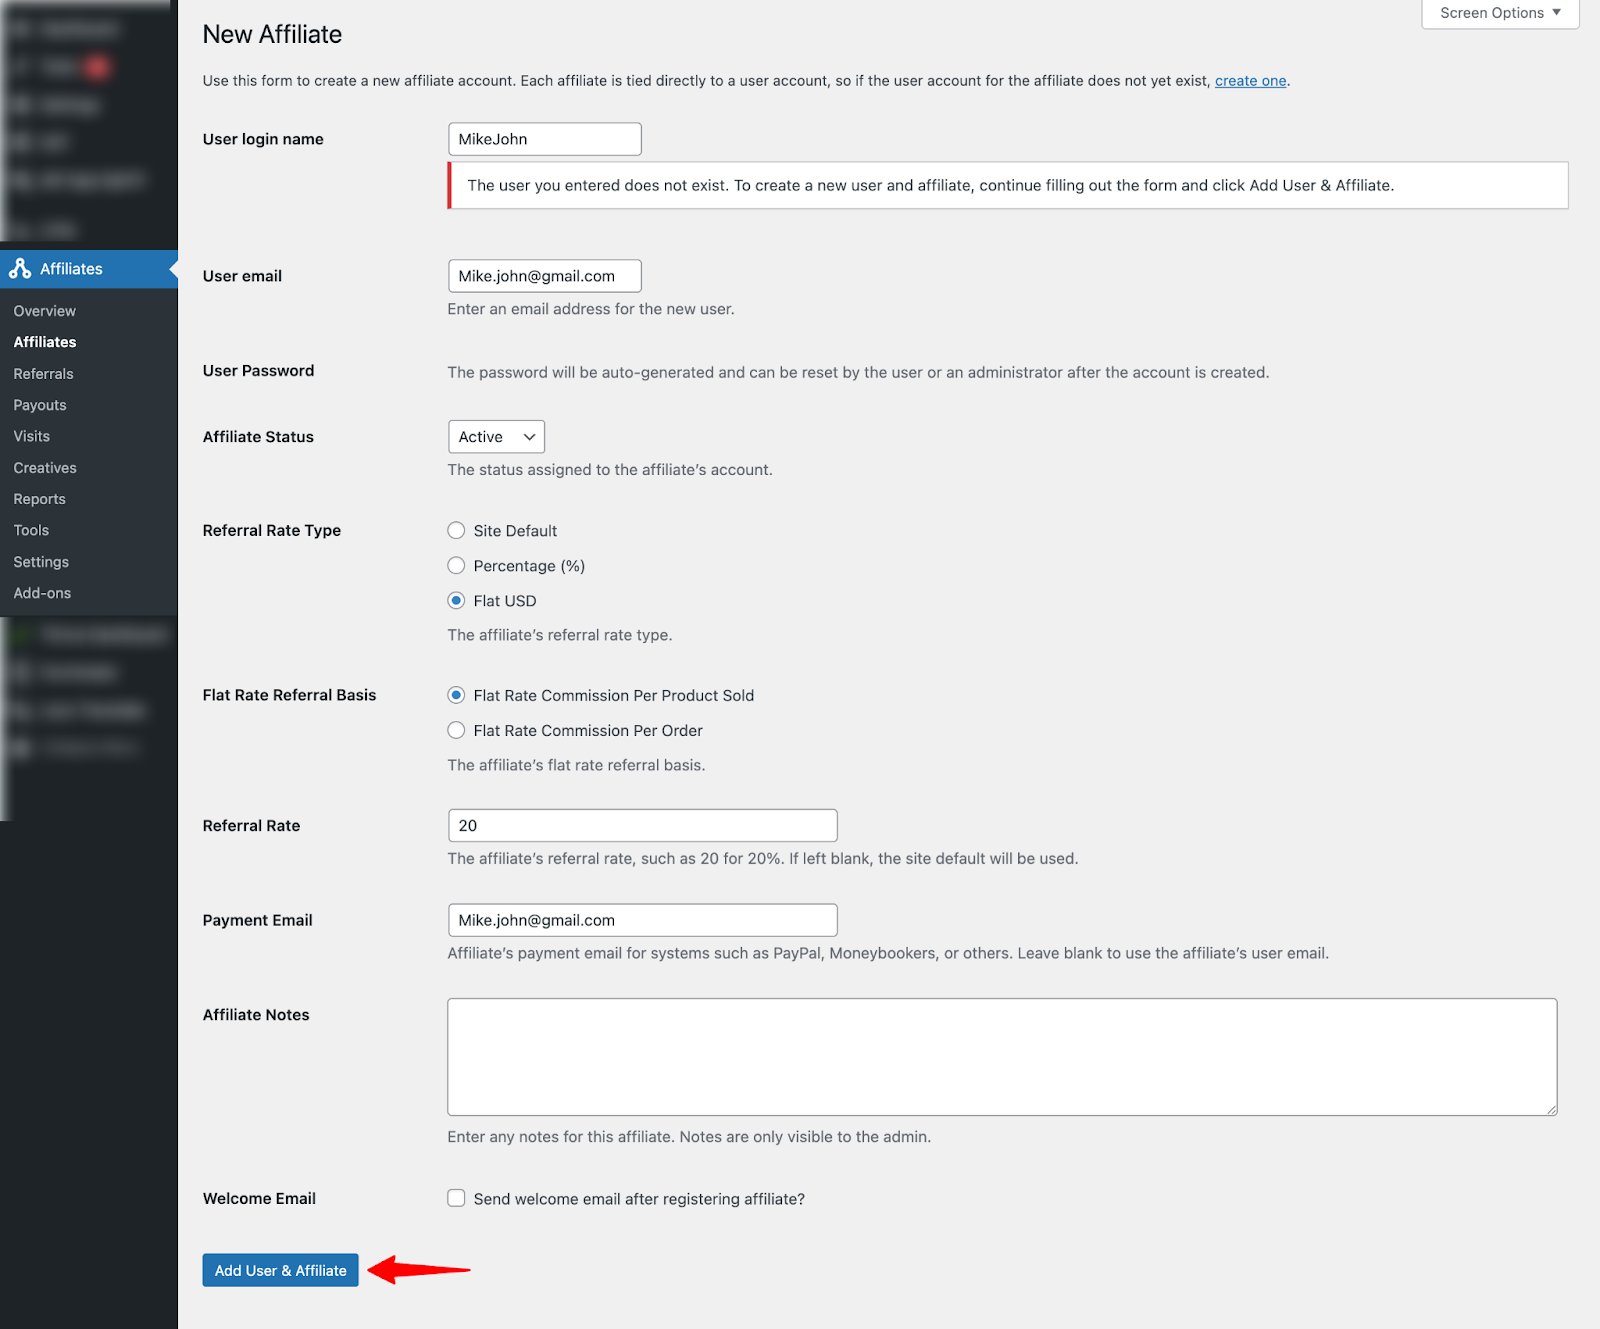The height and width of the screenshot is (1329, 1600).
Task: View the Creatives section
Action: (x=44, y=467)
